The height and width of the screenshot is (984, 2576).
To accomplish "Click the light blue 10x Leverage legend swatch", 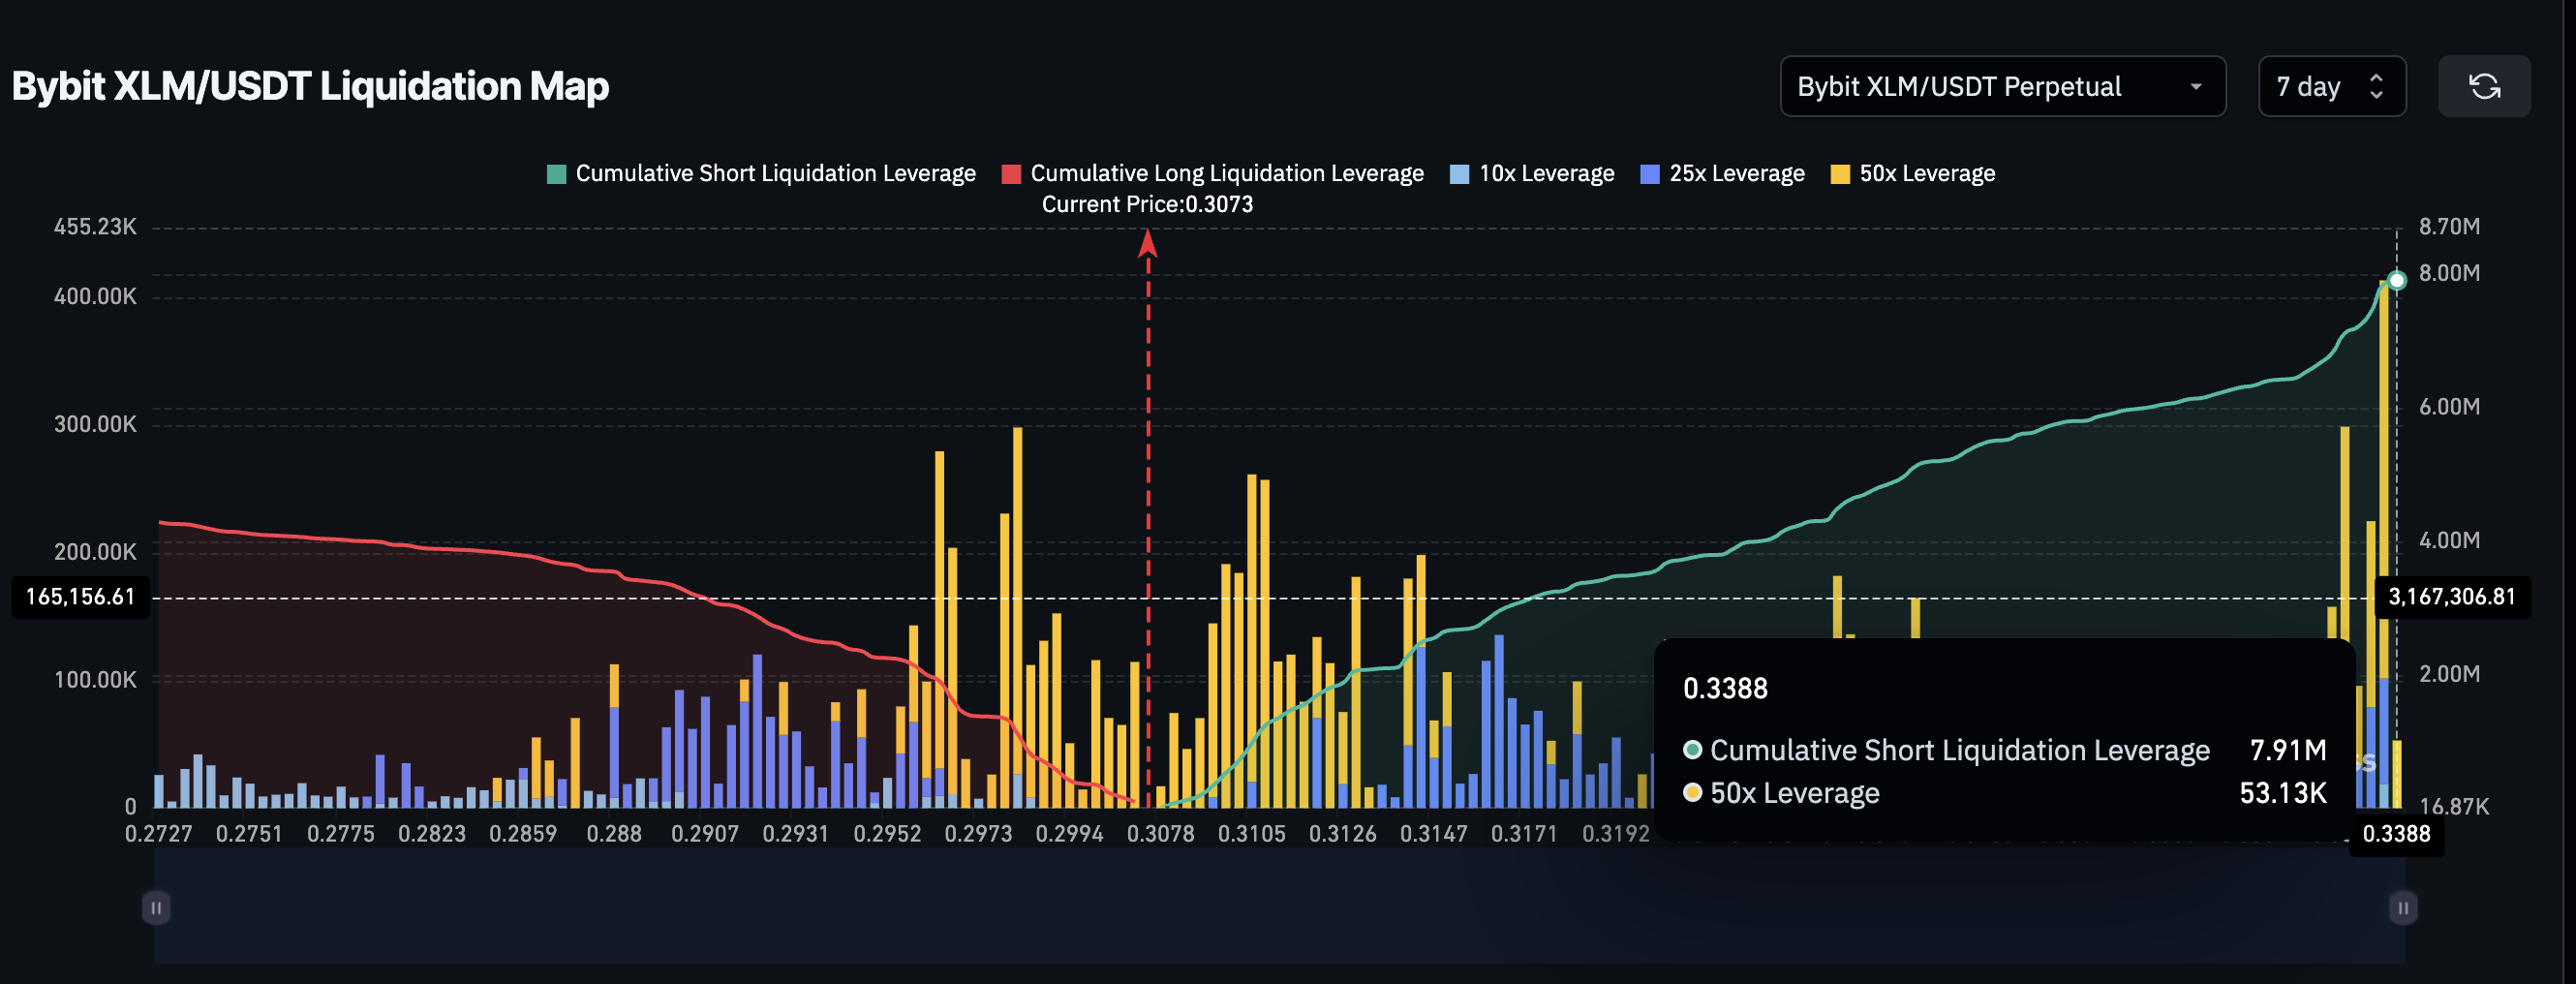I will [1458, 173].
